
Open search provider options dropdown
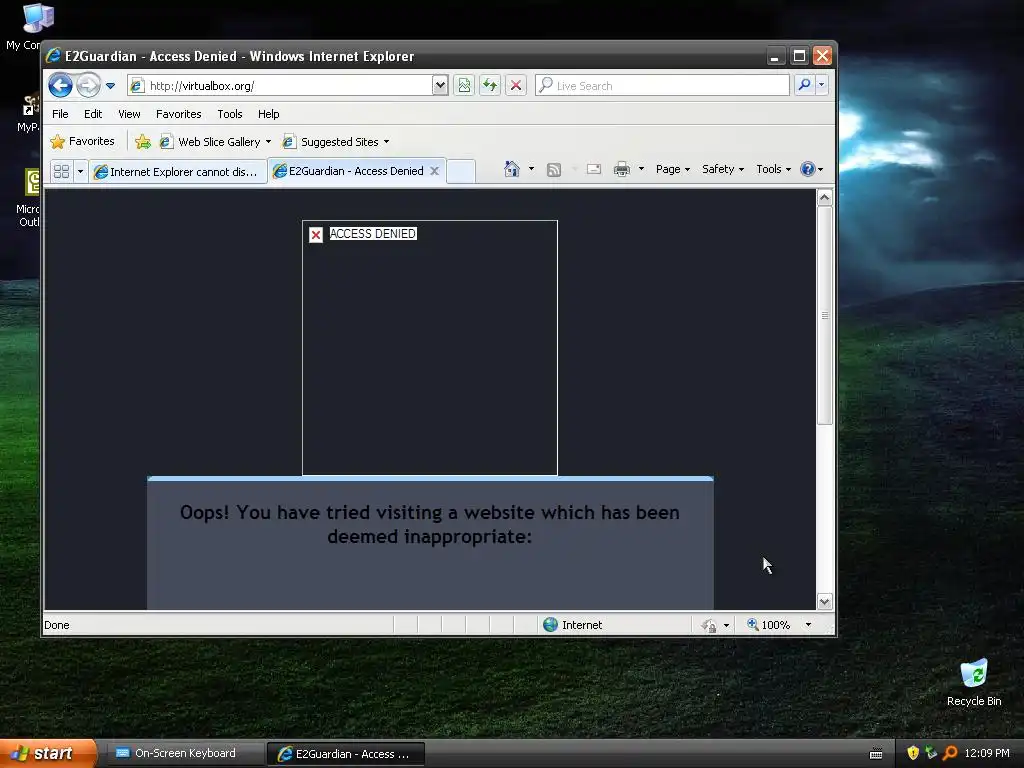click(x=822, y=85)
